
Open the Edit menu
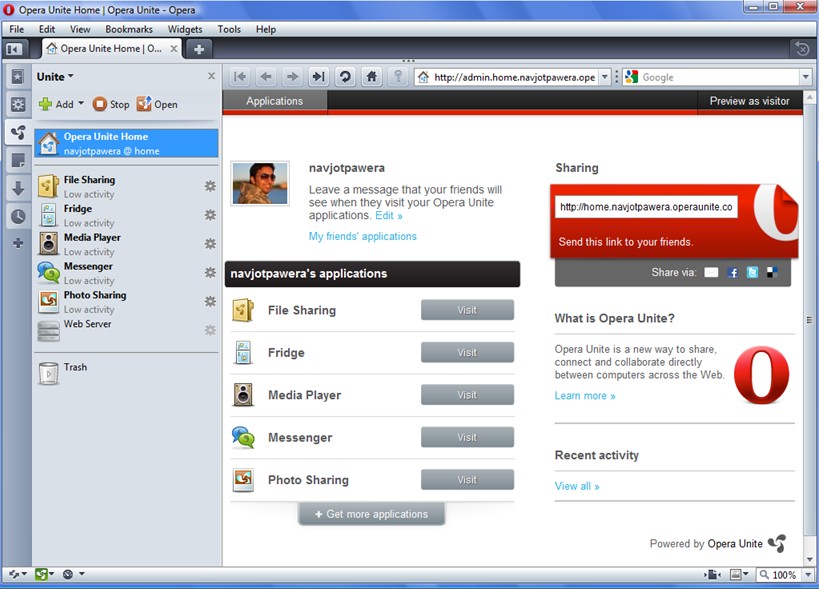click(x=46, y=29)
